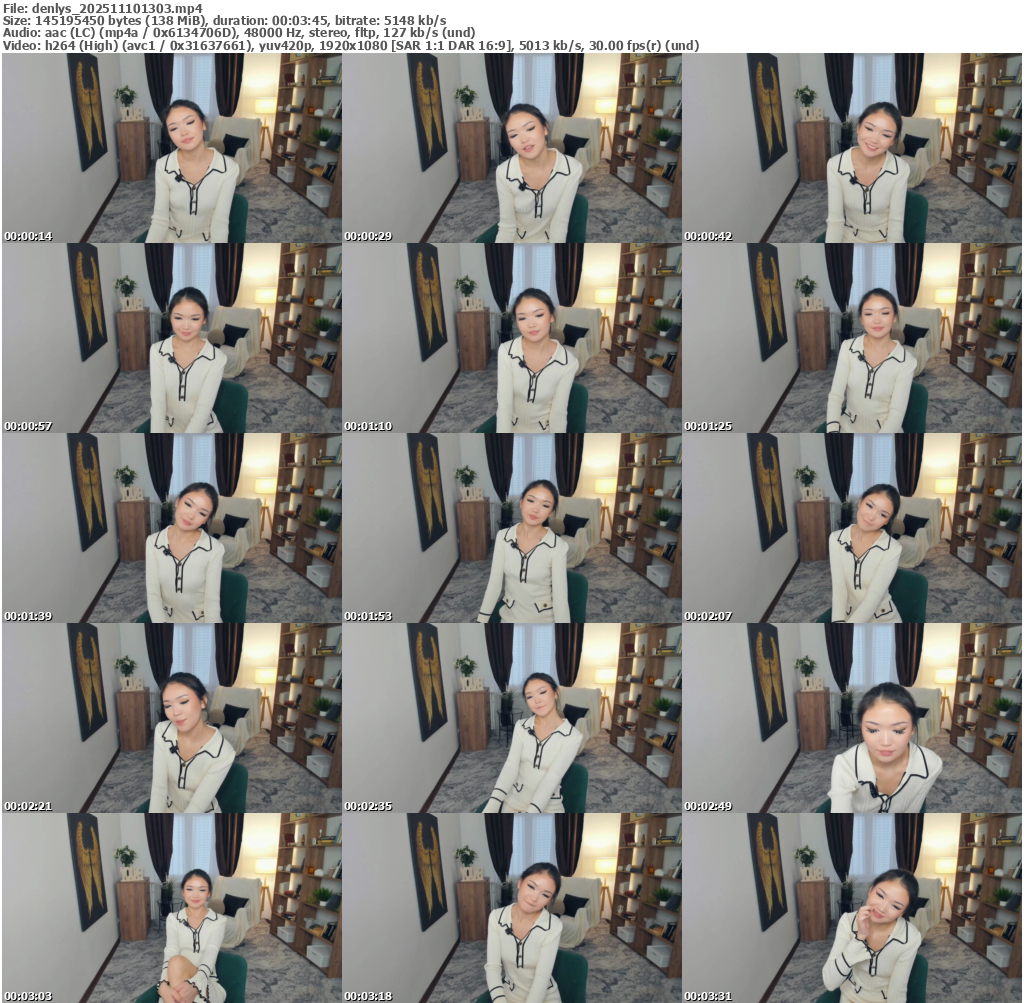Open the frame stamped 00:00:57
Viewport: 1024px width, 1003px height.
pyautogui.click(x=172, y=338)
